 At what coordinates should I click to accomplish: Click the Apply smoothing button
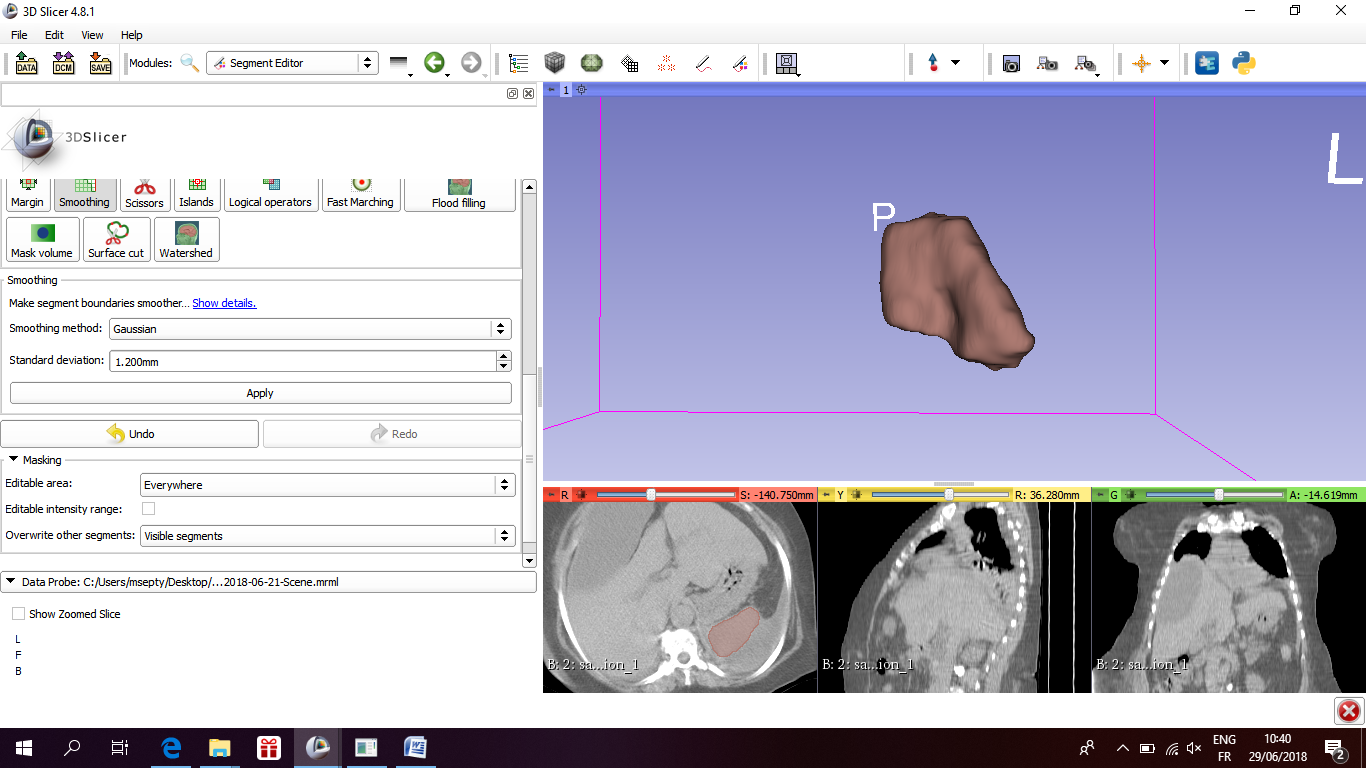tap(260, 393)
